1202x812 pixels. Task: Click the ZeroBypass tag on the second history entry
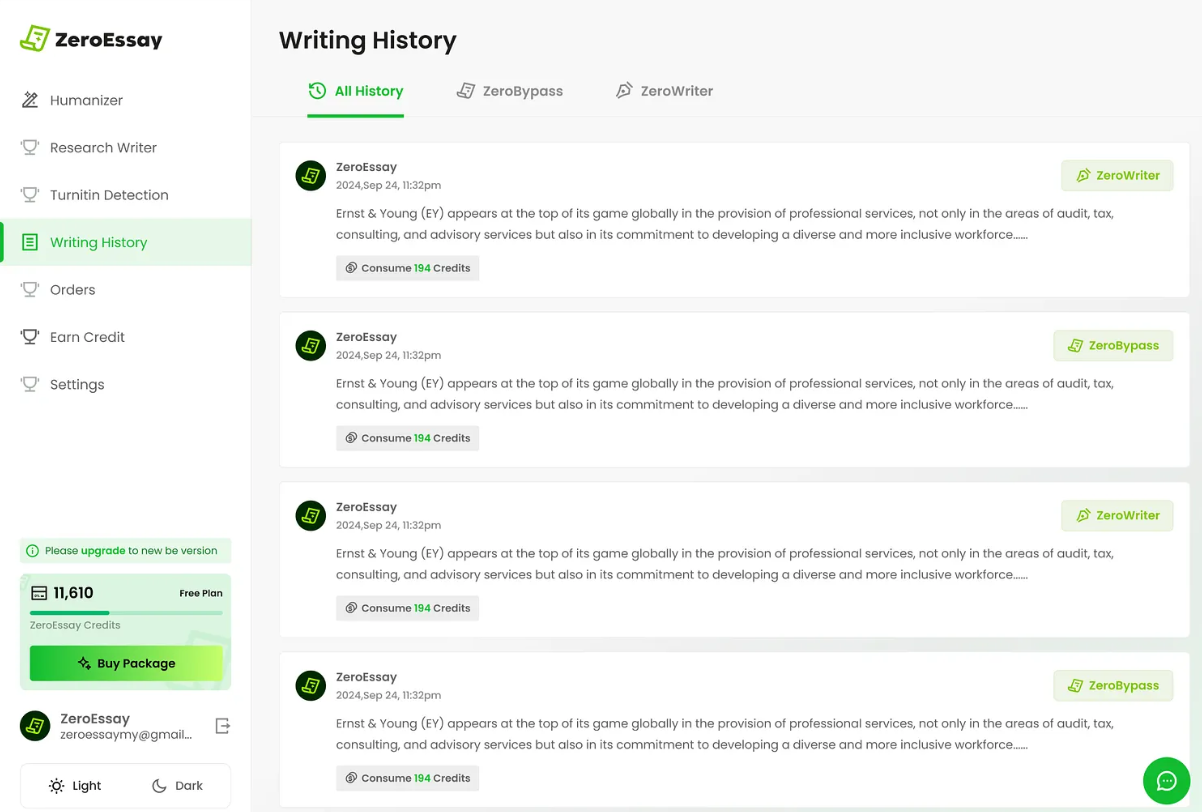[1113, 345]
